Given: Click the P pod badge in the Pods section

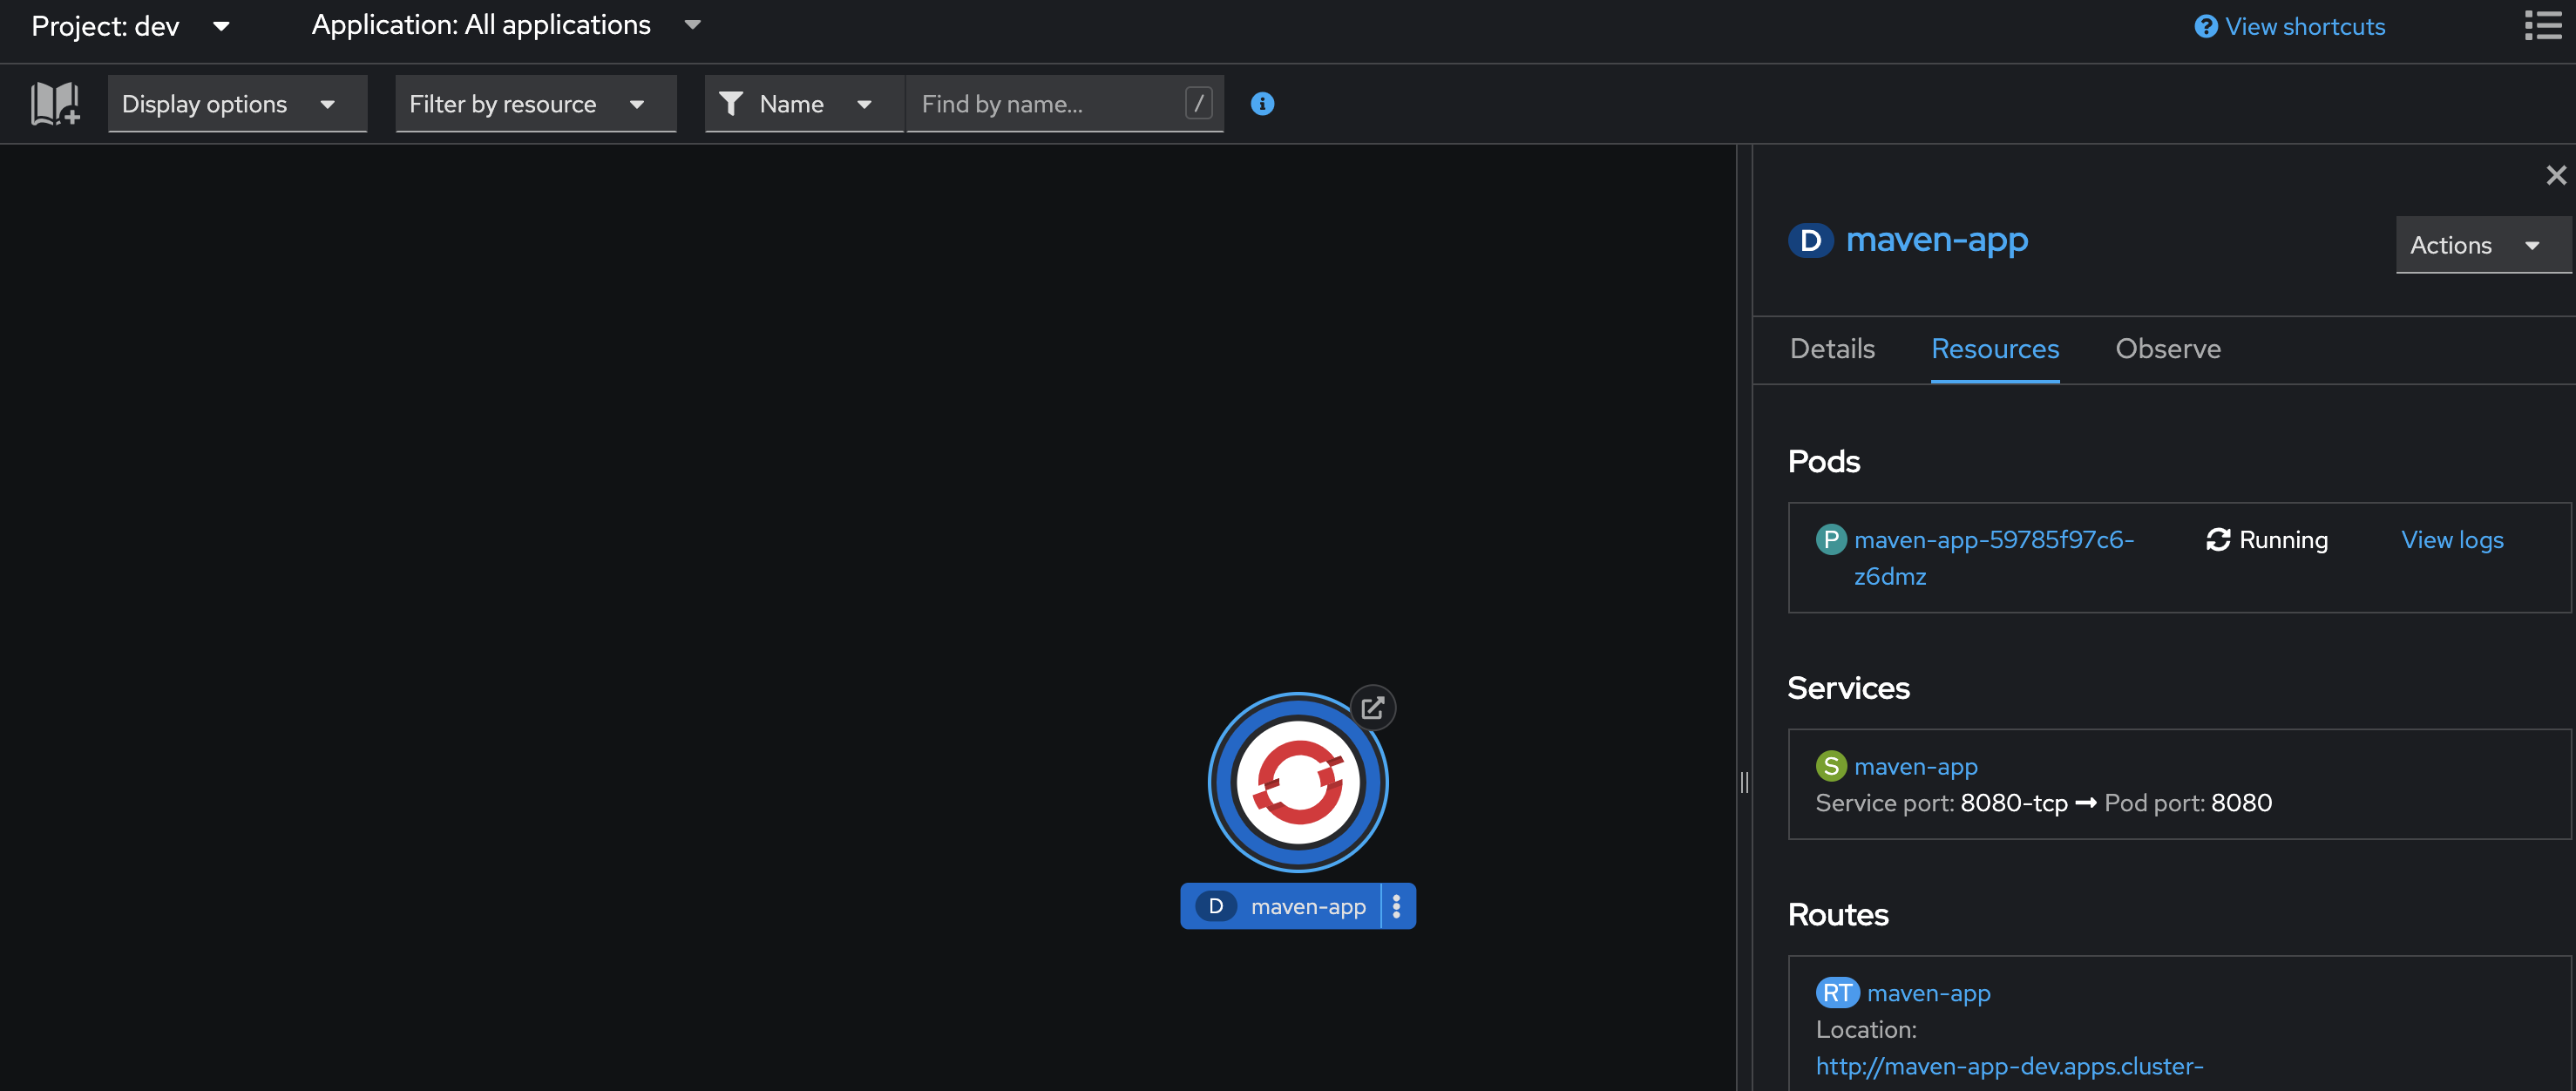Looking at the screenshot, I should [1831, 539].
